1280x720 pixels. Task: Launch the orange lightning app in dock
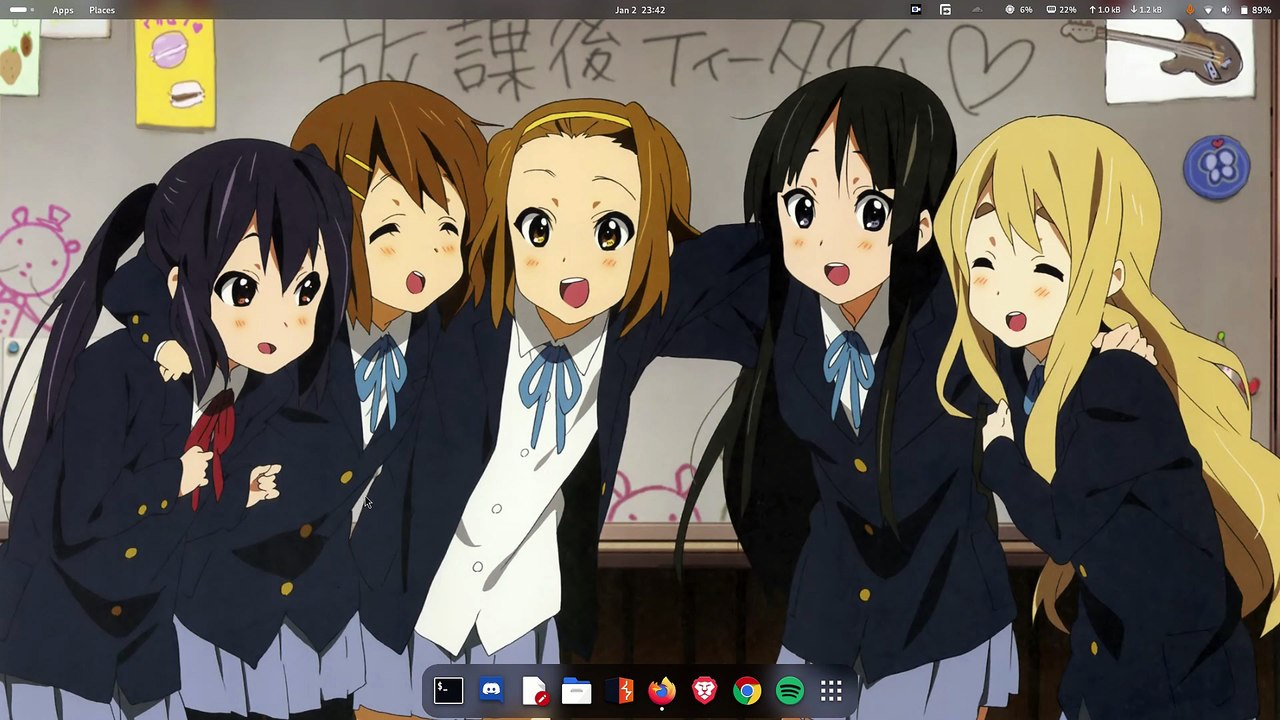[620, 690]
